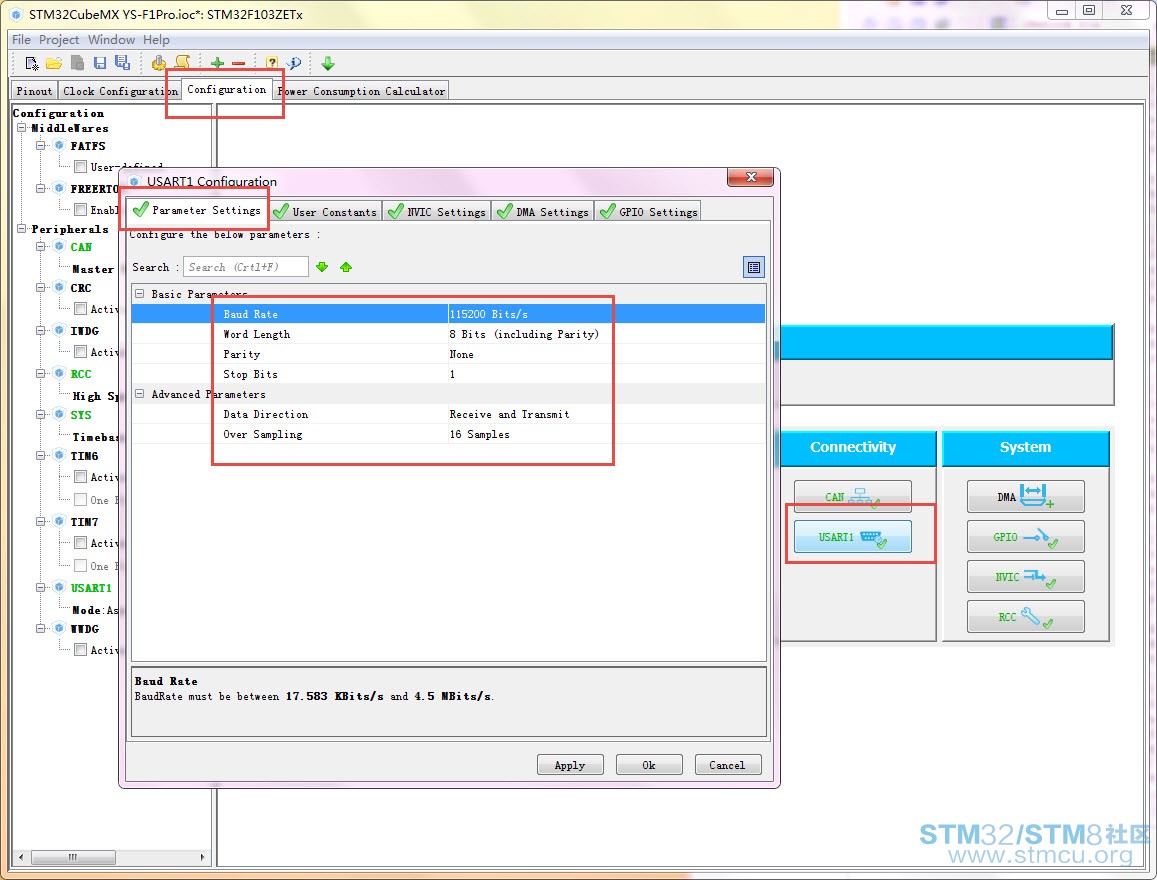Viewport: 1157px width, 880px height.
Task: Click the USART1 cube icon in tree
Action: point(59,587)
